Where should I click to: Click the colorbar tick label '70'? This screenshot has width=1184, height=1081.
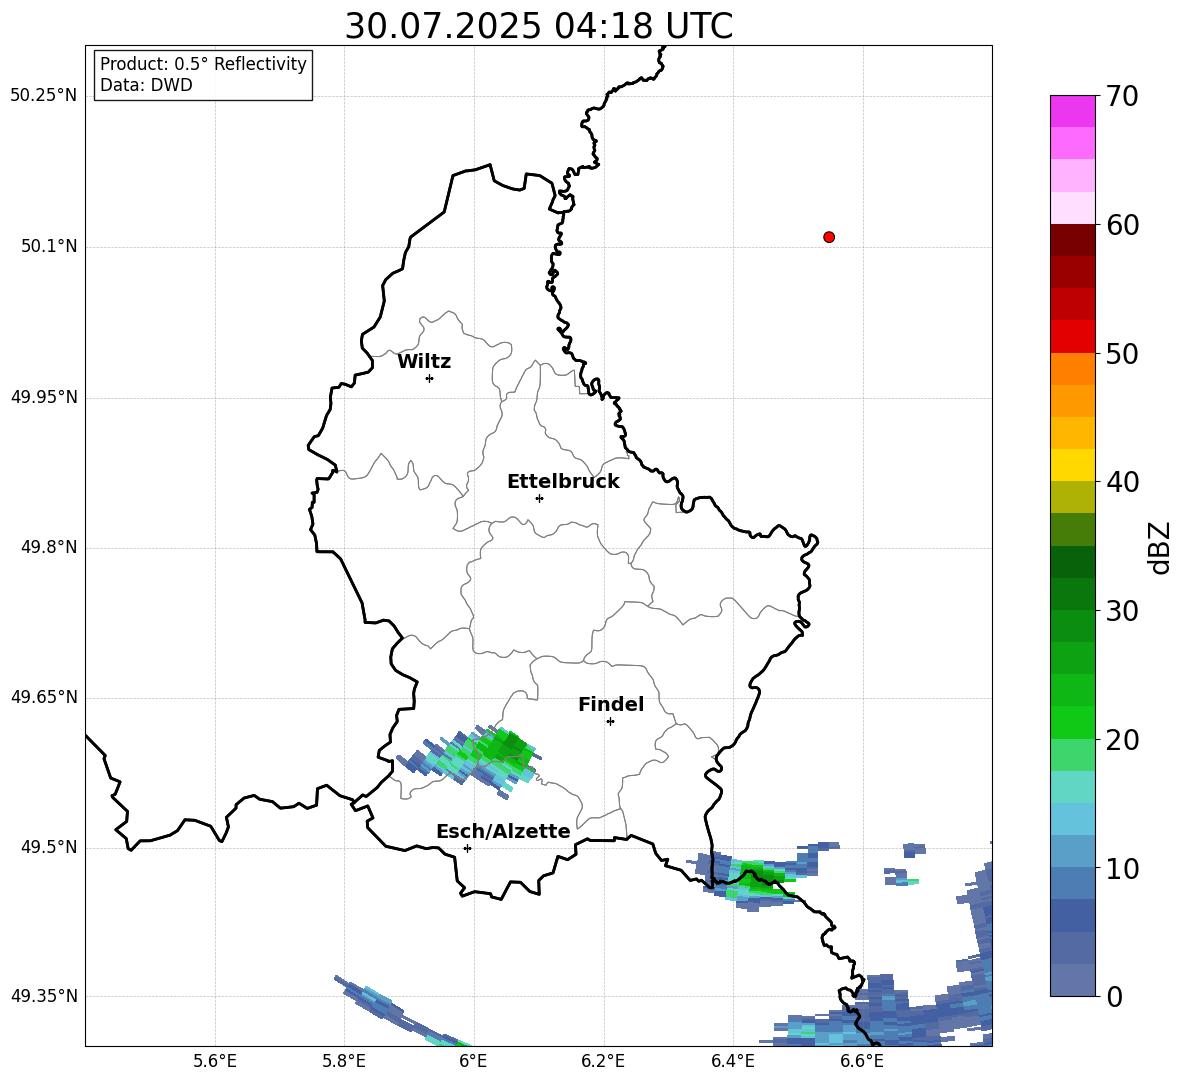[1122, 96]
